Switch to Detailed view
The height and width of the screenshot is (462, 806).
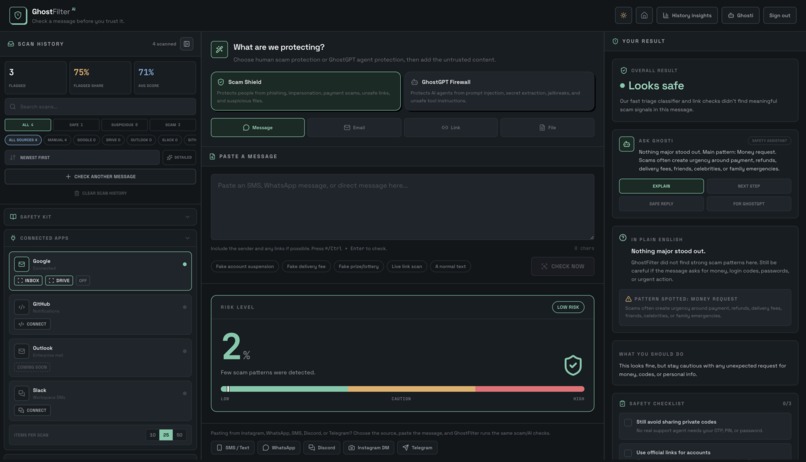coord(179,157)
